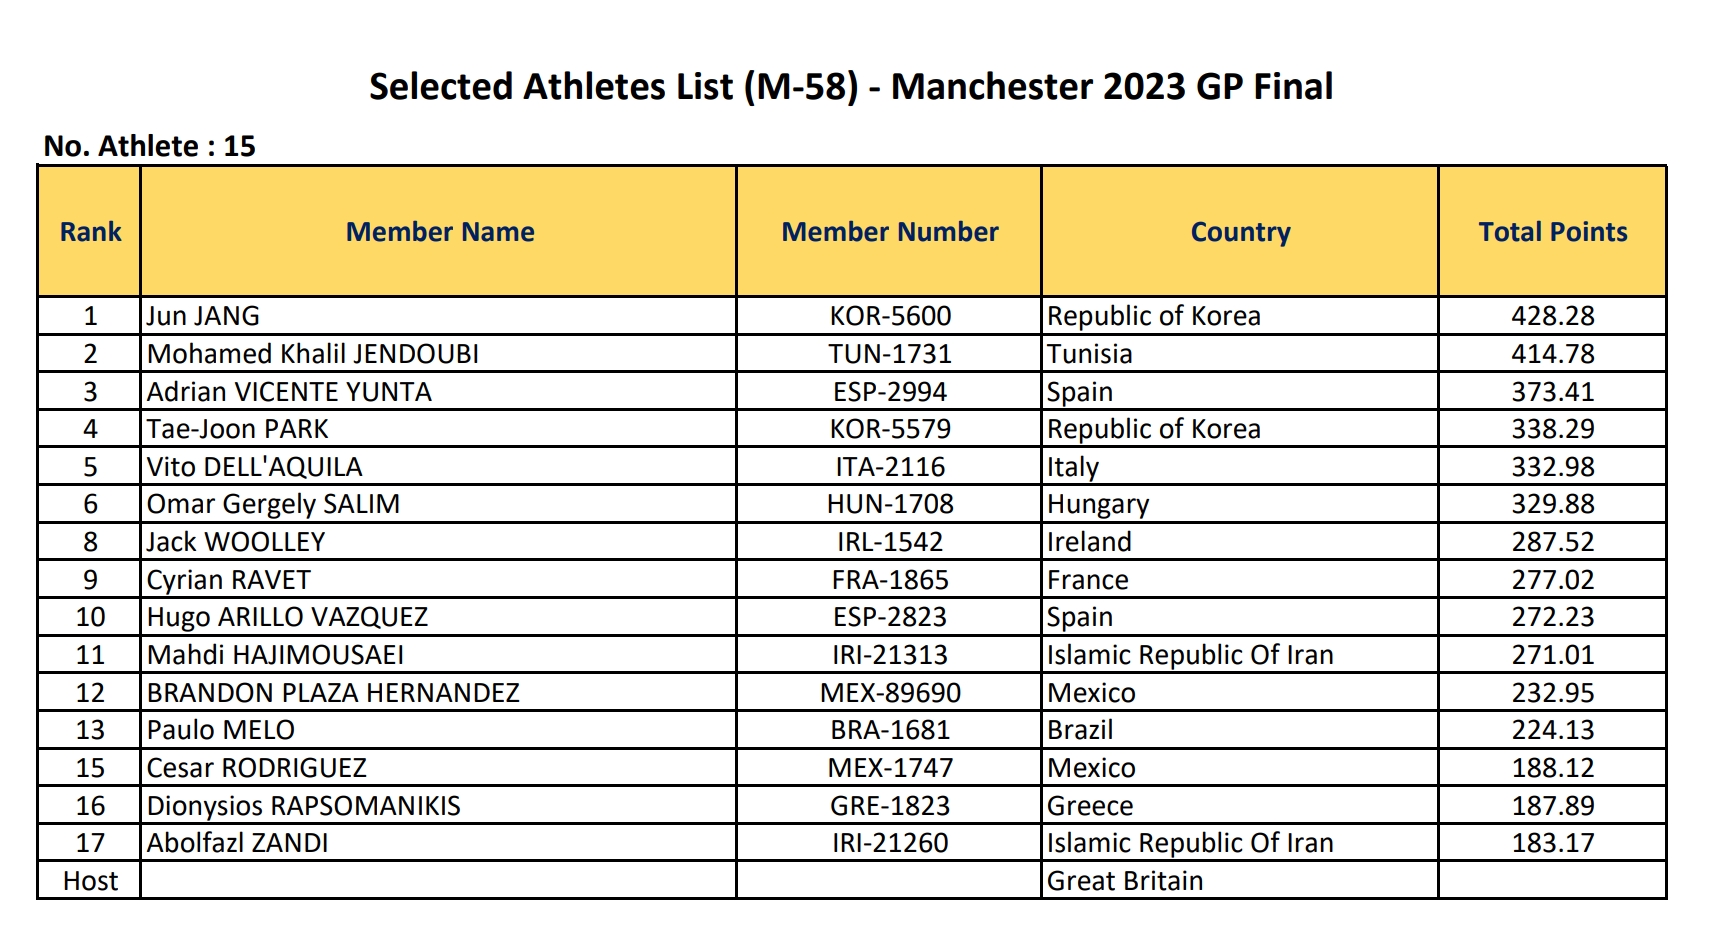Click the Country column header
This screenshot has height=941, width=1709.
pos(1240,231)
